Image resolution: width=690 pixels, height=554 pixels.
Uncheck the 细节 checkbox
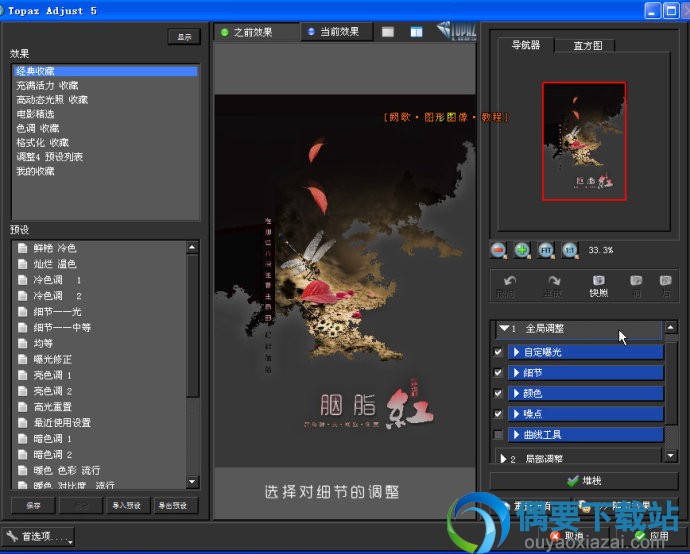tap(498, 373)
